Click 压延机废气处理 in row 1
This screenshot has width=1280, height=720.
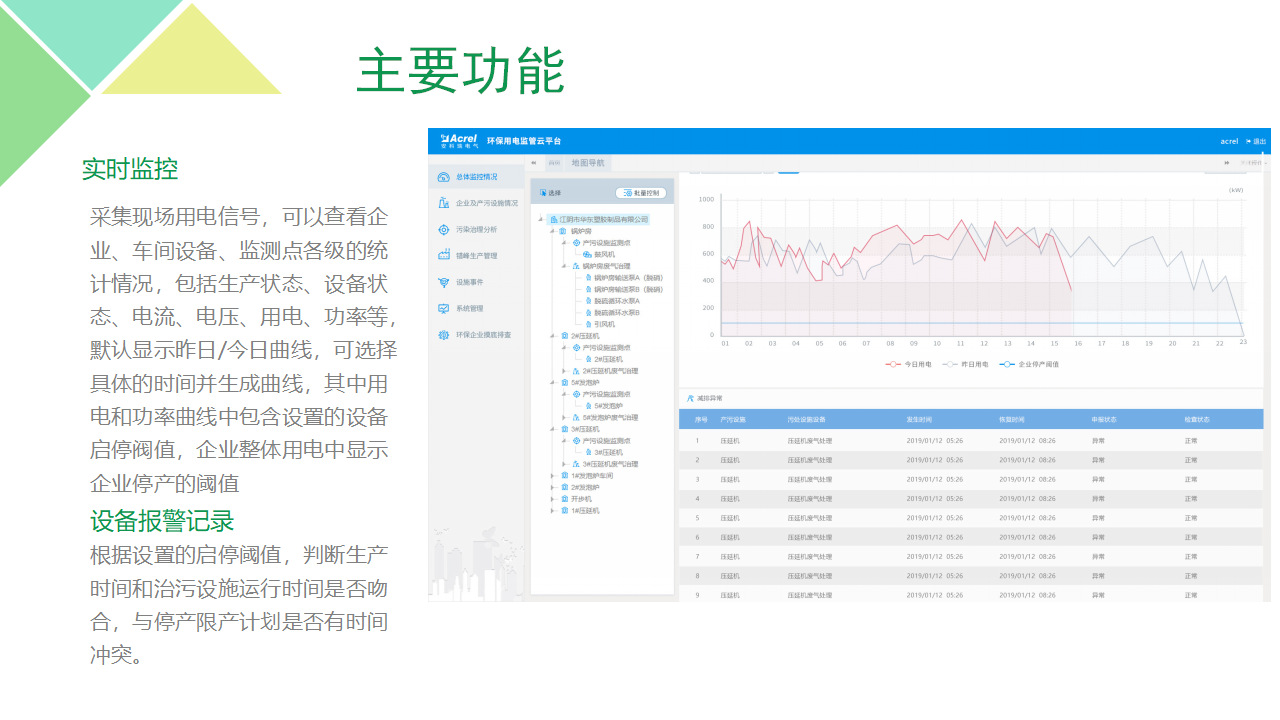coord(810,440)
